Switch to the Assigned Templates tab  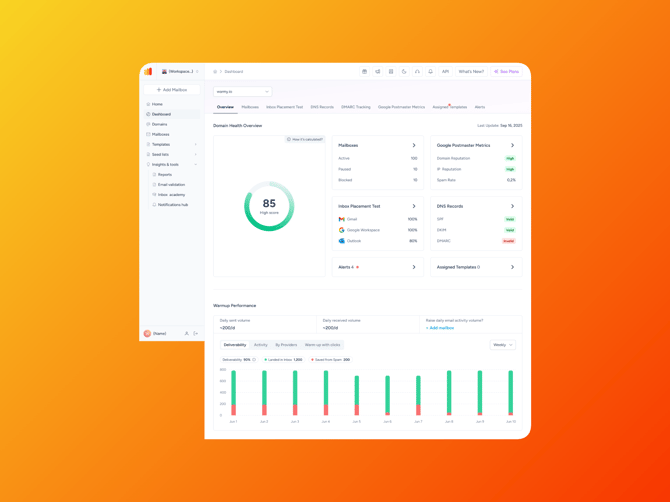point(450,107)
